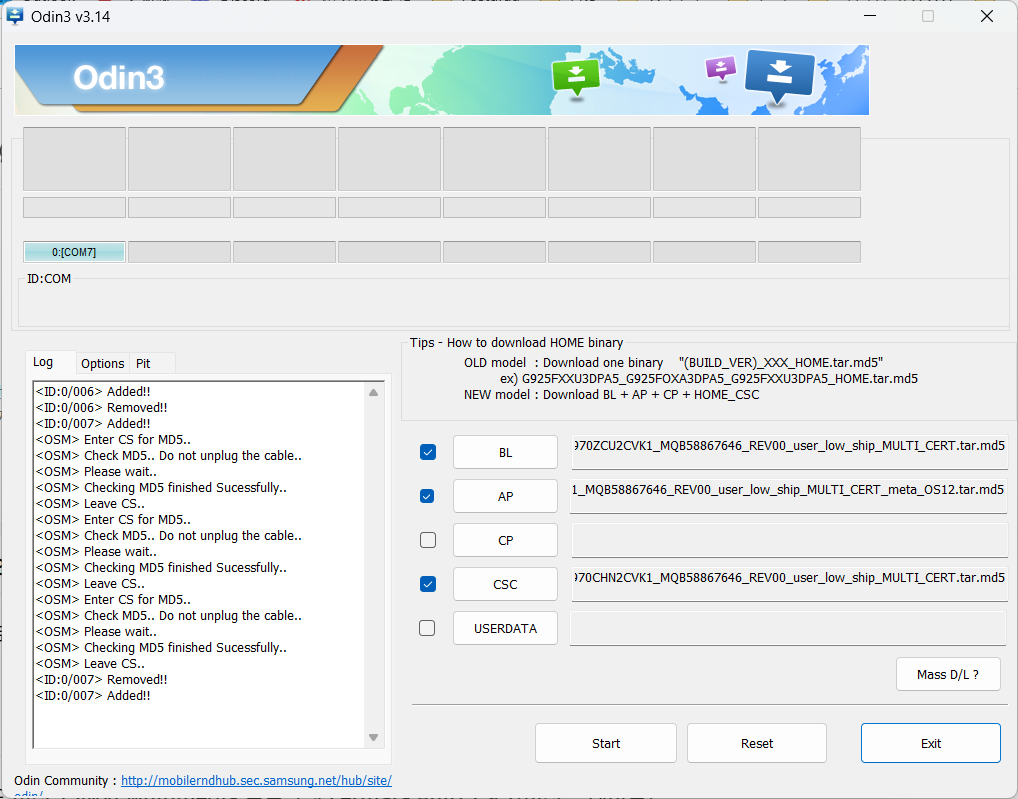The height and width of the screenshot is (799, 1018).
Task: Click the empty USERDATA path field
Action: coord(788,628)
